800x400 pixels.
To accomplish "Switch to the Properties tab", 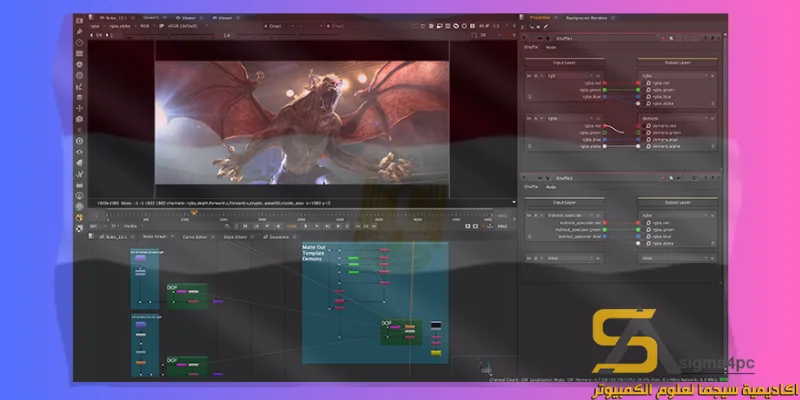I will 540,18.
